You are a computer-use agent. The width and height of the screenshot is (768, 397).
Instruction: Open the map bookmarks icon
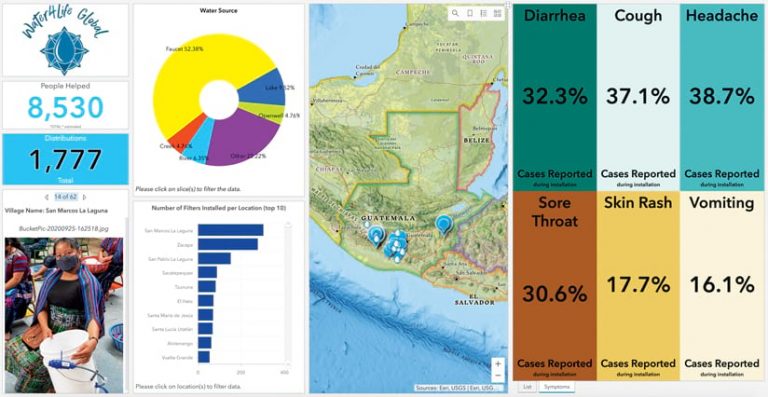(x=470, y=13)
